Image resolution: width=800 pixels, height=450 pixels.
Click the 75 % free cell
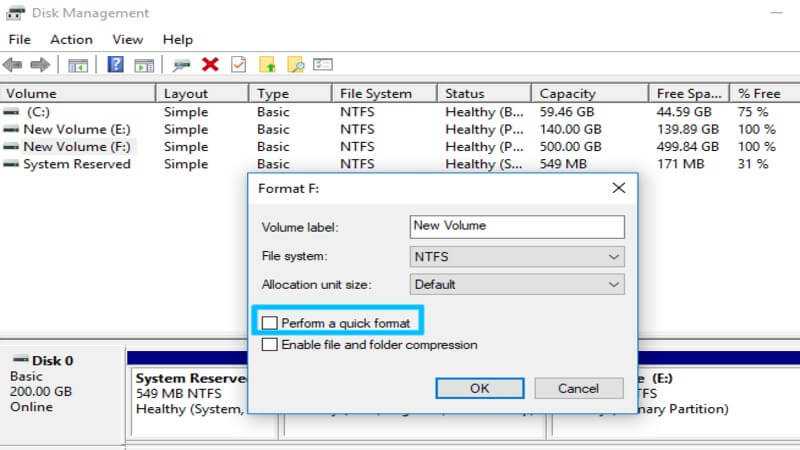click(x=753, y=112)
